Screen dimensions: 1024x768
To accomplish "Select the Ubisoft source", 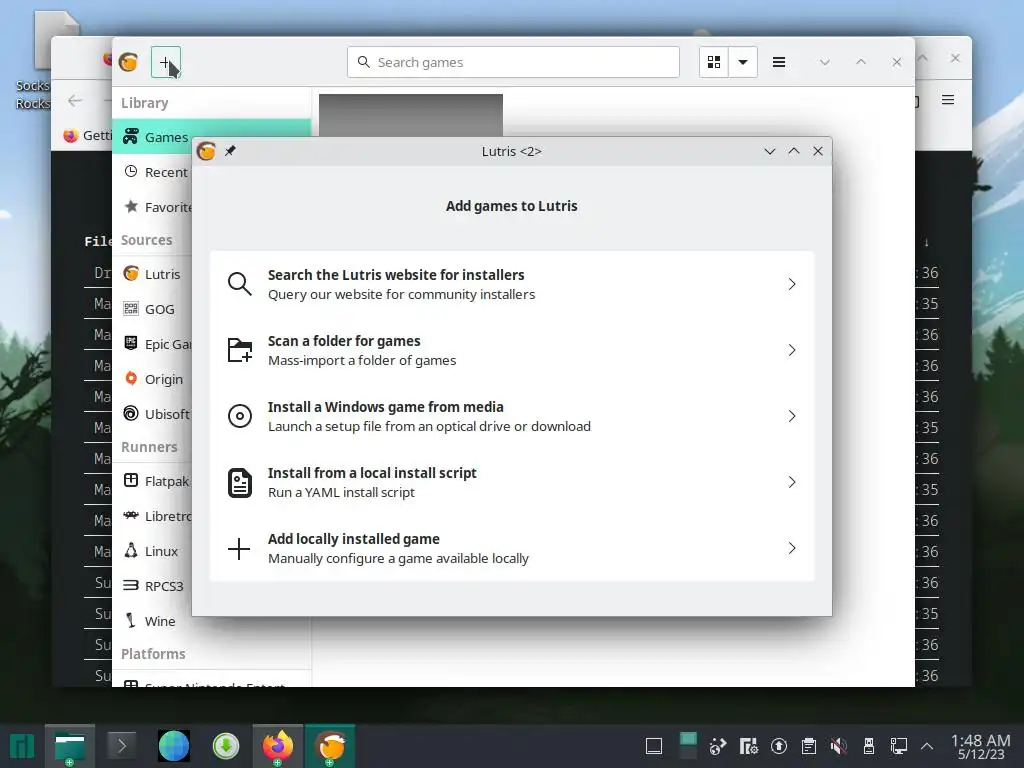I will tap(153, 413).
